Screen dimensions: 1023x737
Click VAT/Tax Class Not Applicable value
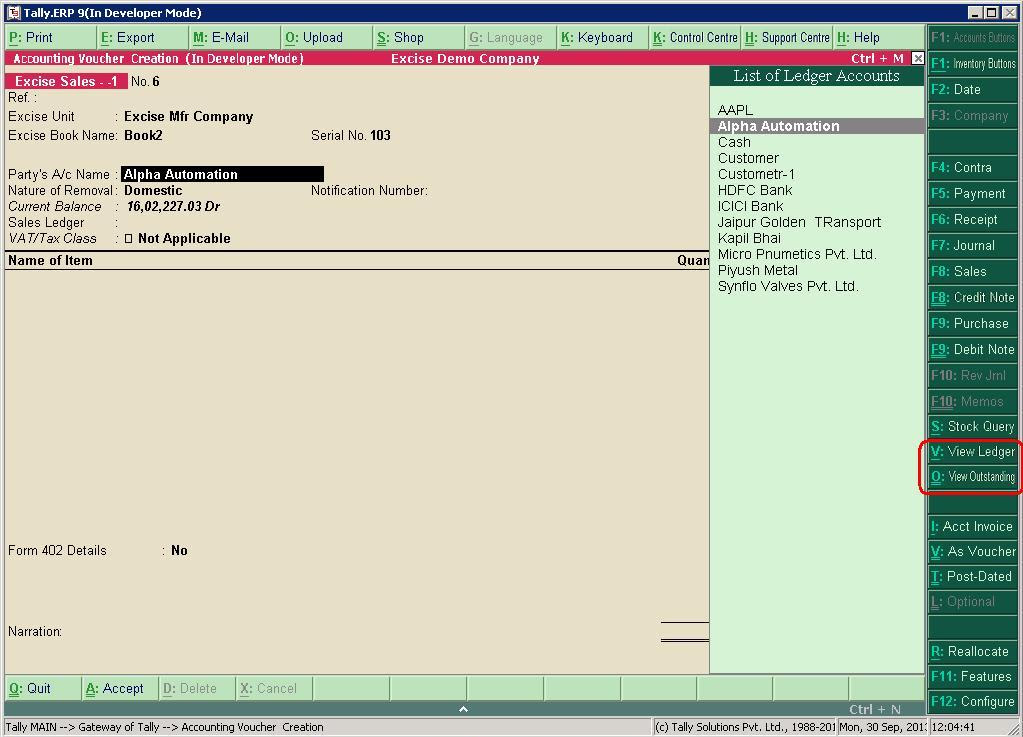(184, 239)
